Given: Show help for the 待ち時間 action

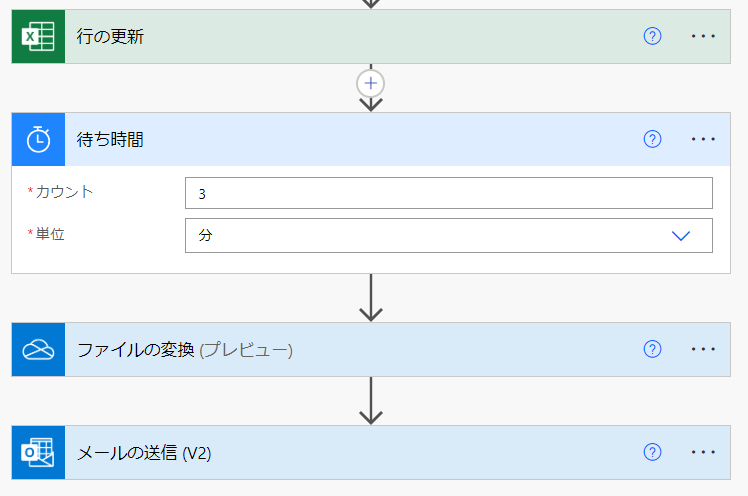Looking at the screenshot, I should pos(653,139).
